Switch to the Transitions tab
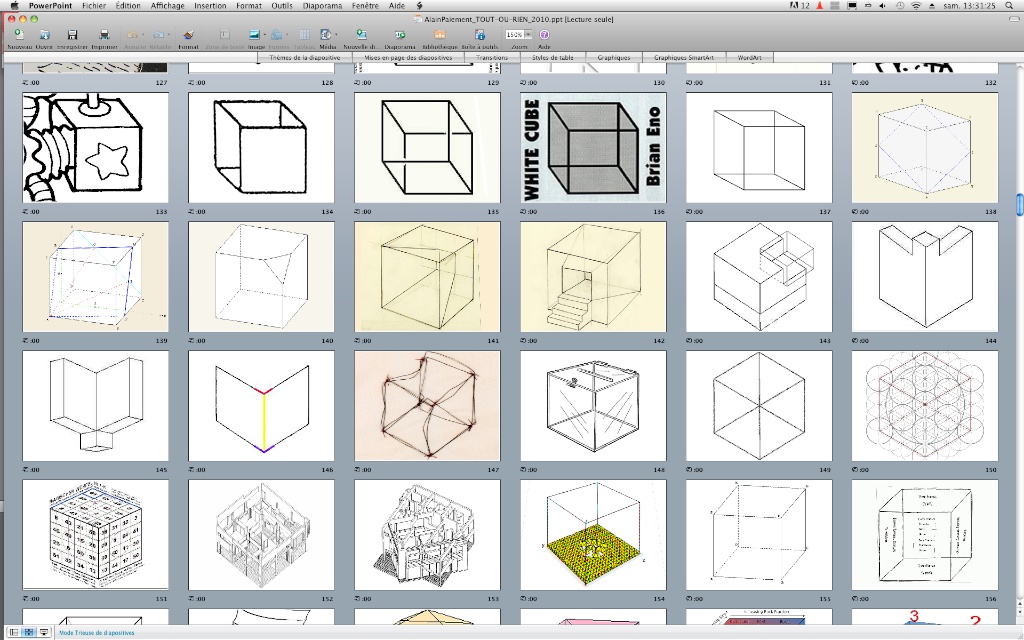1024x640 pixels. pos(492,57)
